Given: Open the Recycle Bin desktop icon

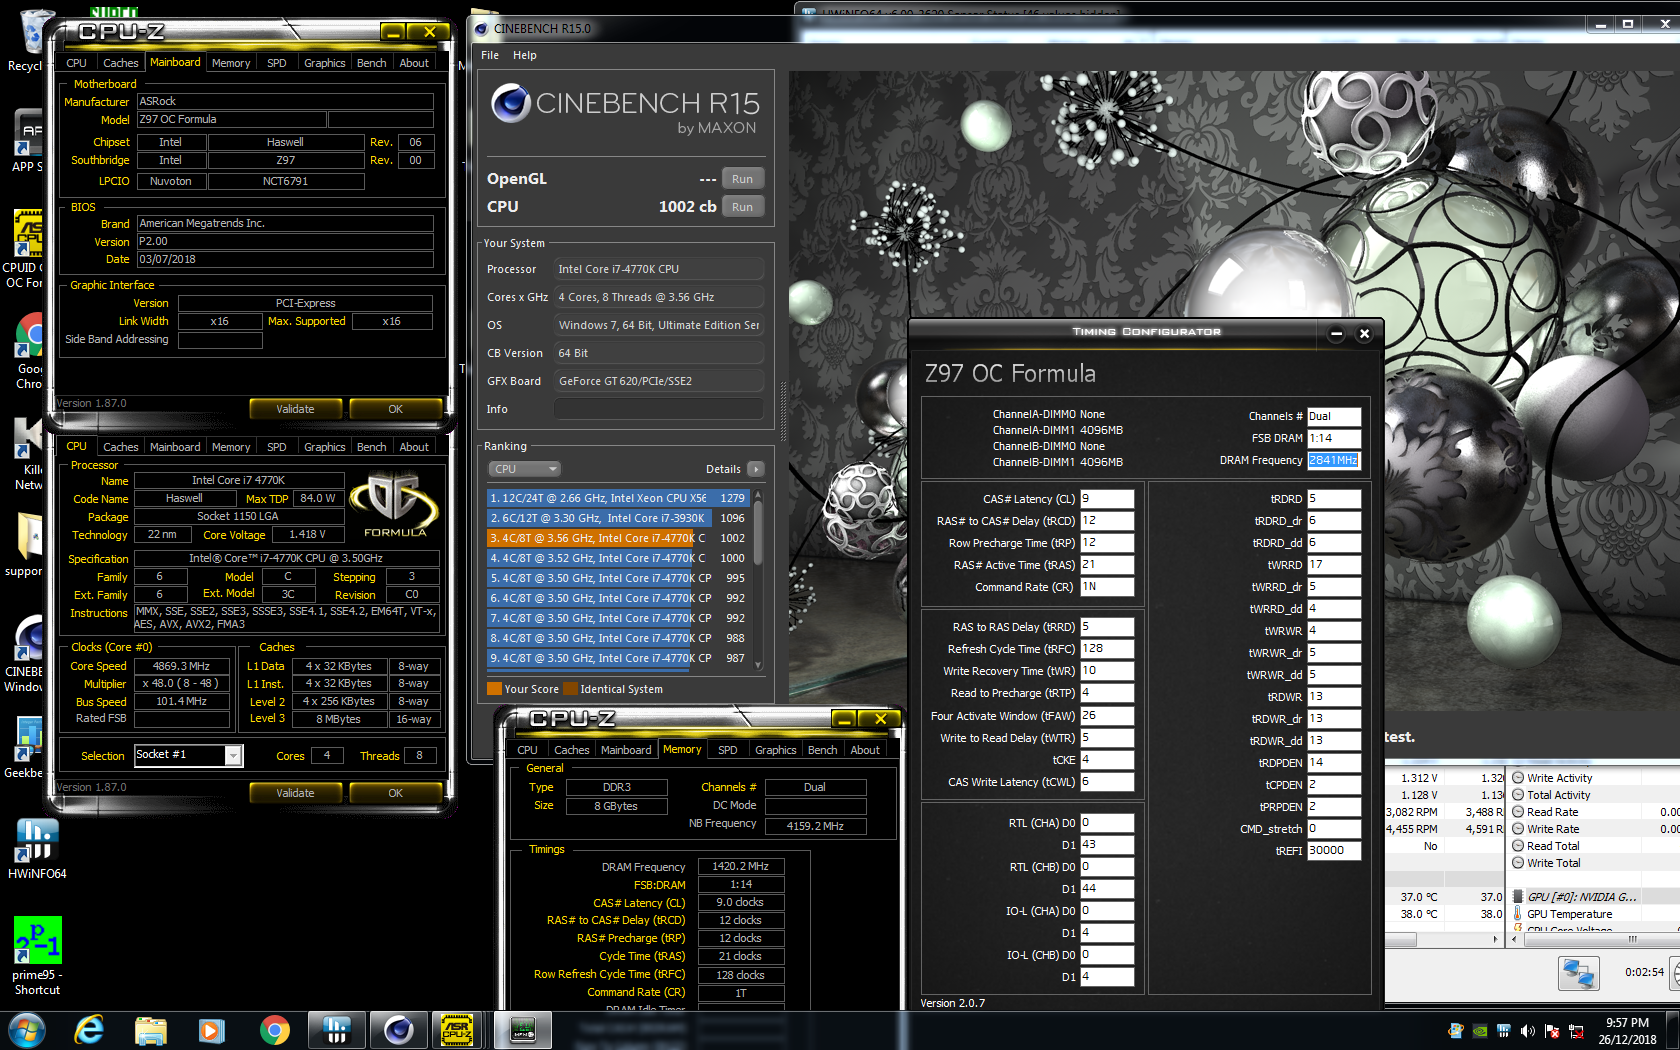Looking at the screenshot, I should point(26,40).
